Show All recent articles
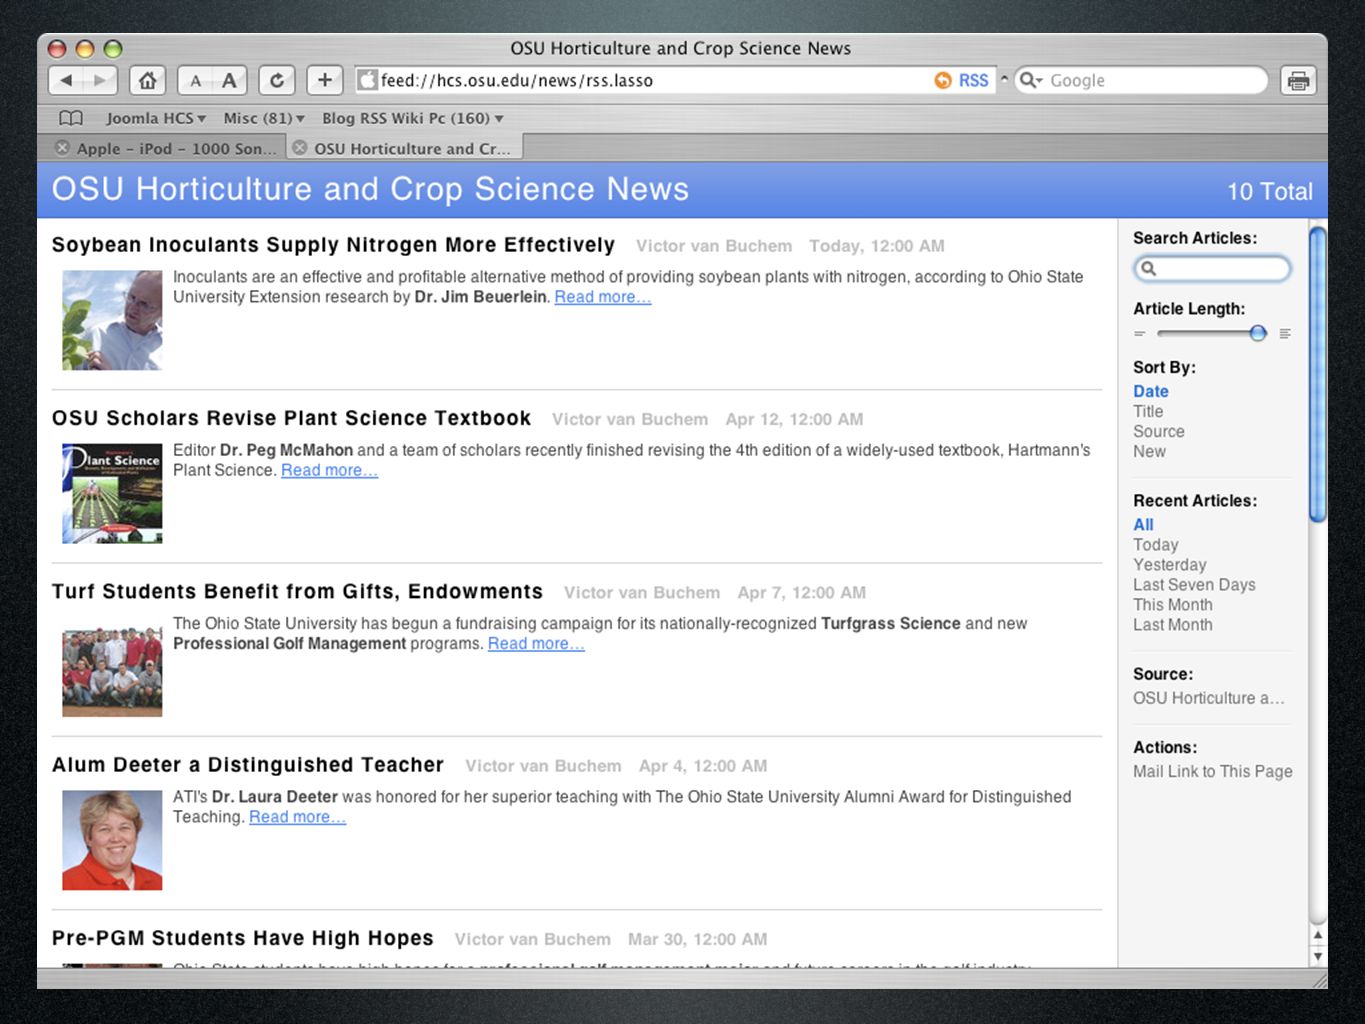The height and width of the screenshot is (1024, 1365). 1143,524
